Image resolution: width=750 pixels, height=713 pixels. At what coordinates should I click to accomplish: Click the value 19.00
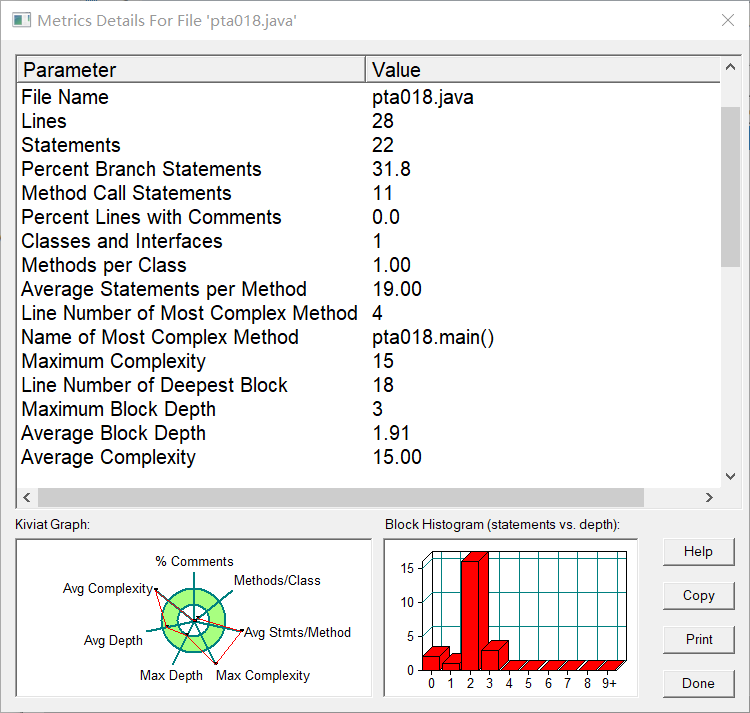pyautogui.click(x=397, y=289)
